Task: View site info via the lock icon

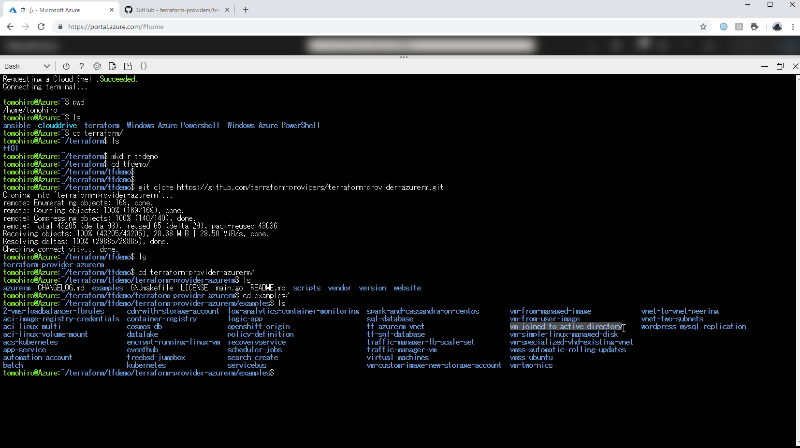Action: click(60, 27)
